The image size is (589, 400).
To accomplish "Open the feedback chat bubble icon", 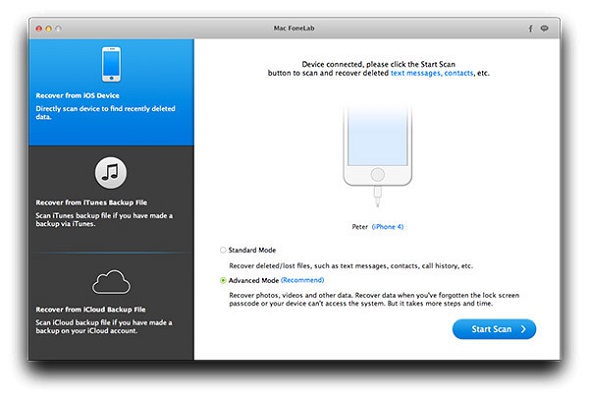I will click(544, 28).
